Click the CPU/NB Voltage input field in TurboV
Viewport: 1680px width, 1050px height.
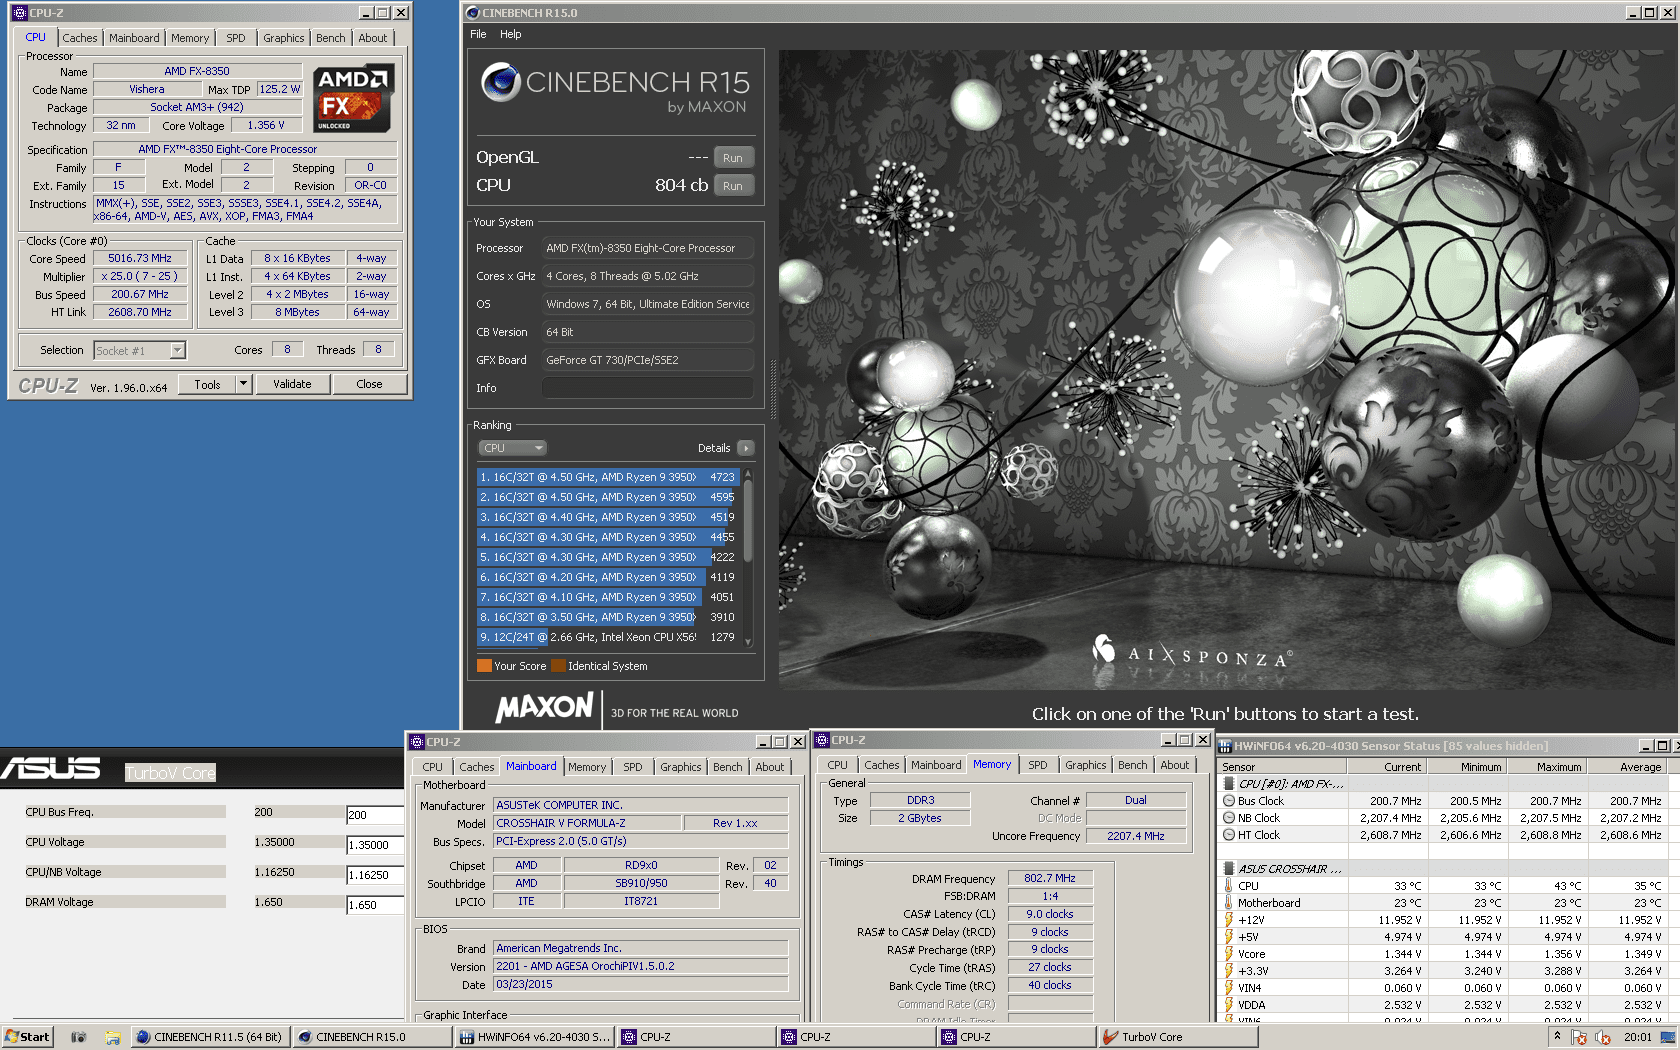[375, 875]
